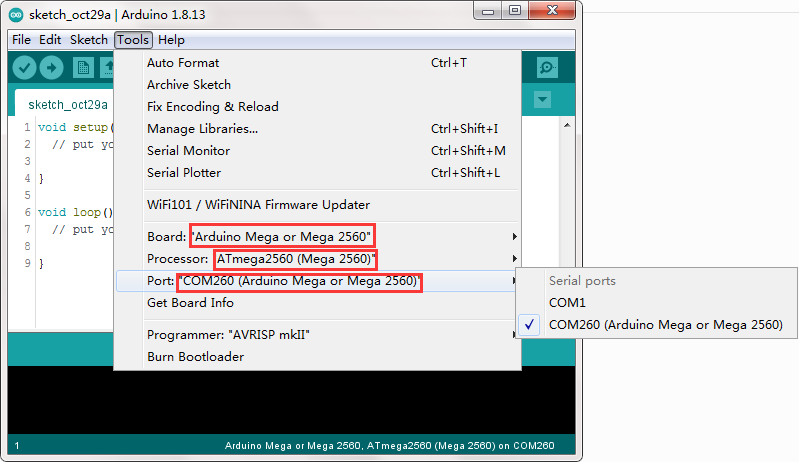Screen dimensions: 799x462
Task: Open the Serial Monitor magnifier icon
Action: pyautogui.click(x=547, y=67)
